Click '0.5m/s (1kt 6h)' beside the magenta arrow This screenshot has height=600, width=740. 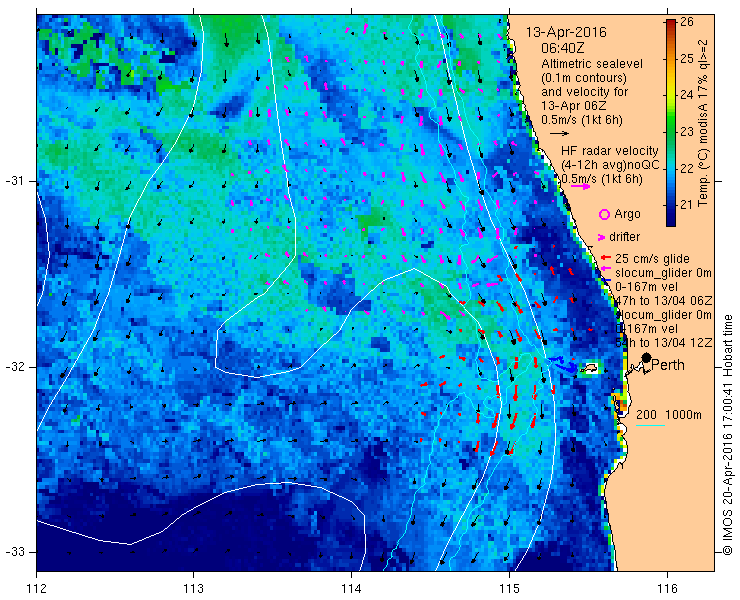[x=602, y=179]
